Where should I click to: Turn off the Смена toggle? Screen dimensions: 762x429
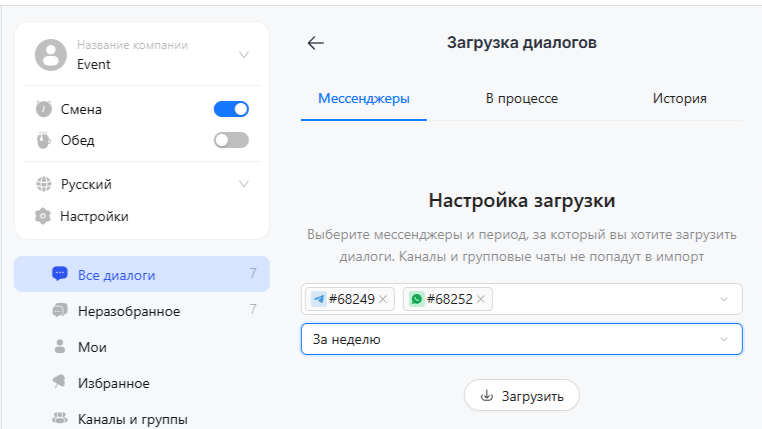coord(231,109)
